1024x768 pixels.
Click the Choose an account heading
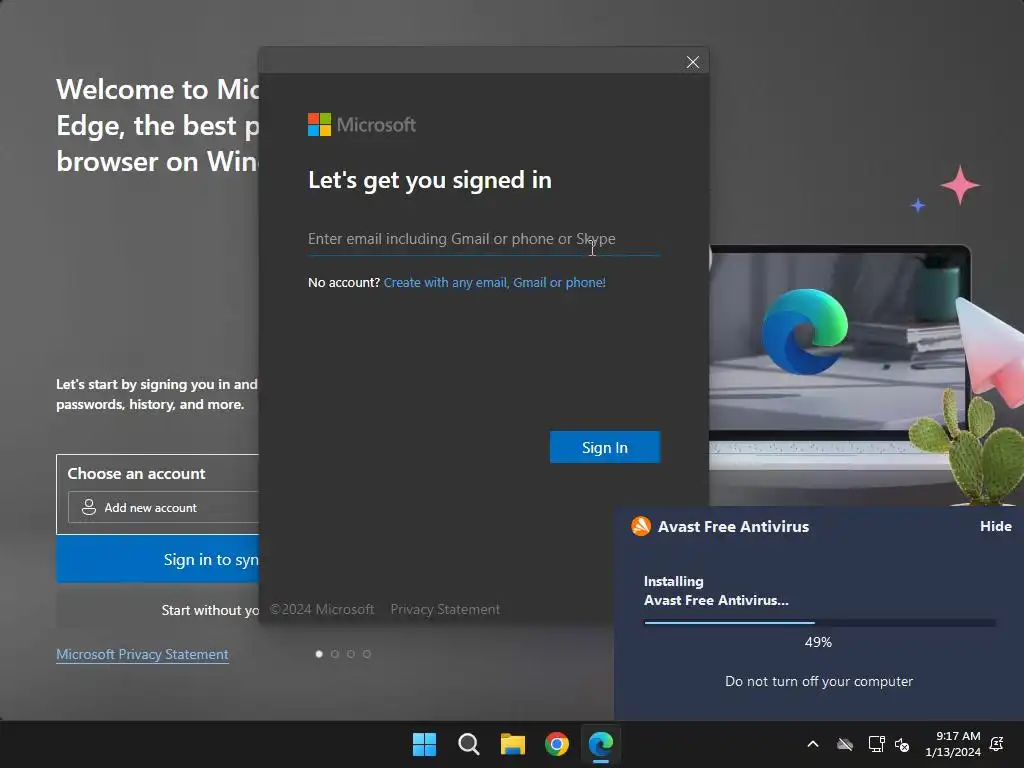coord(136,473)
